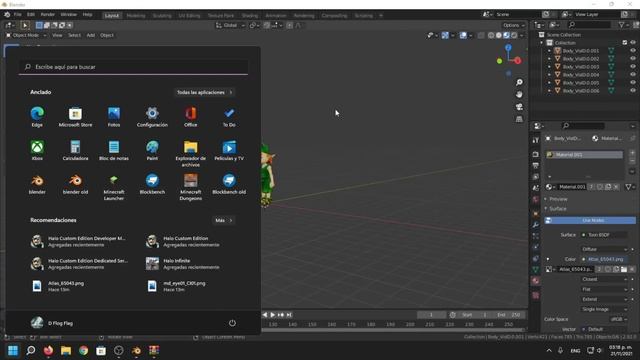Open Material properties tab icon
The height and width of the screenshot is (360, 640).
coord(536,281)
